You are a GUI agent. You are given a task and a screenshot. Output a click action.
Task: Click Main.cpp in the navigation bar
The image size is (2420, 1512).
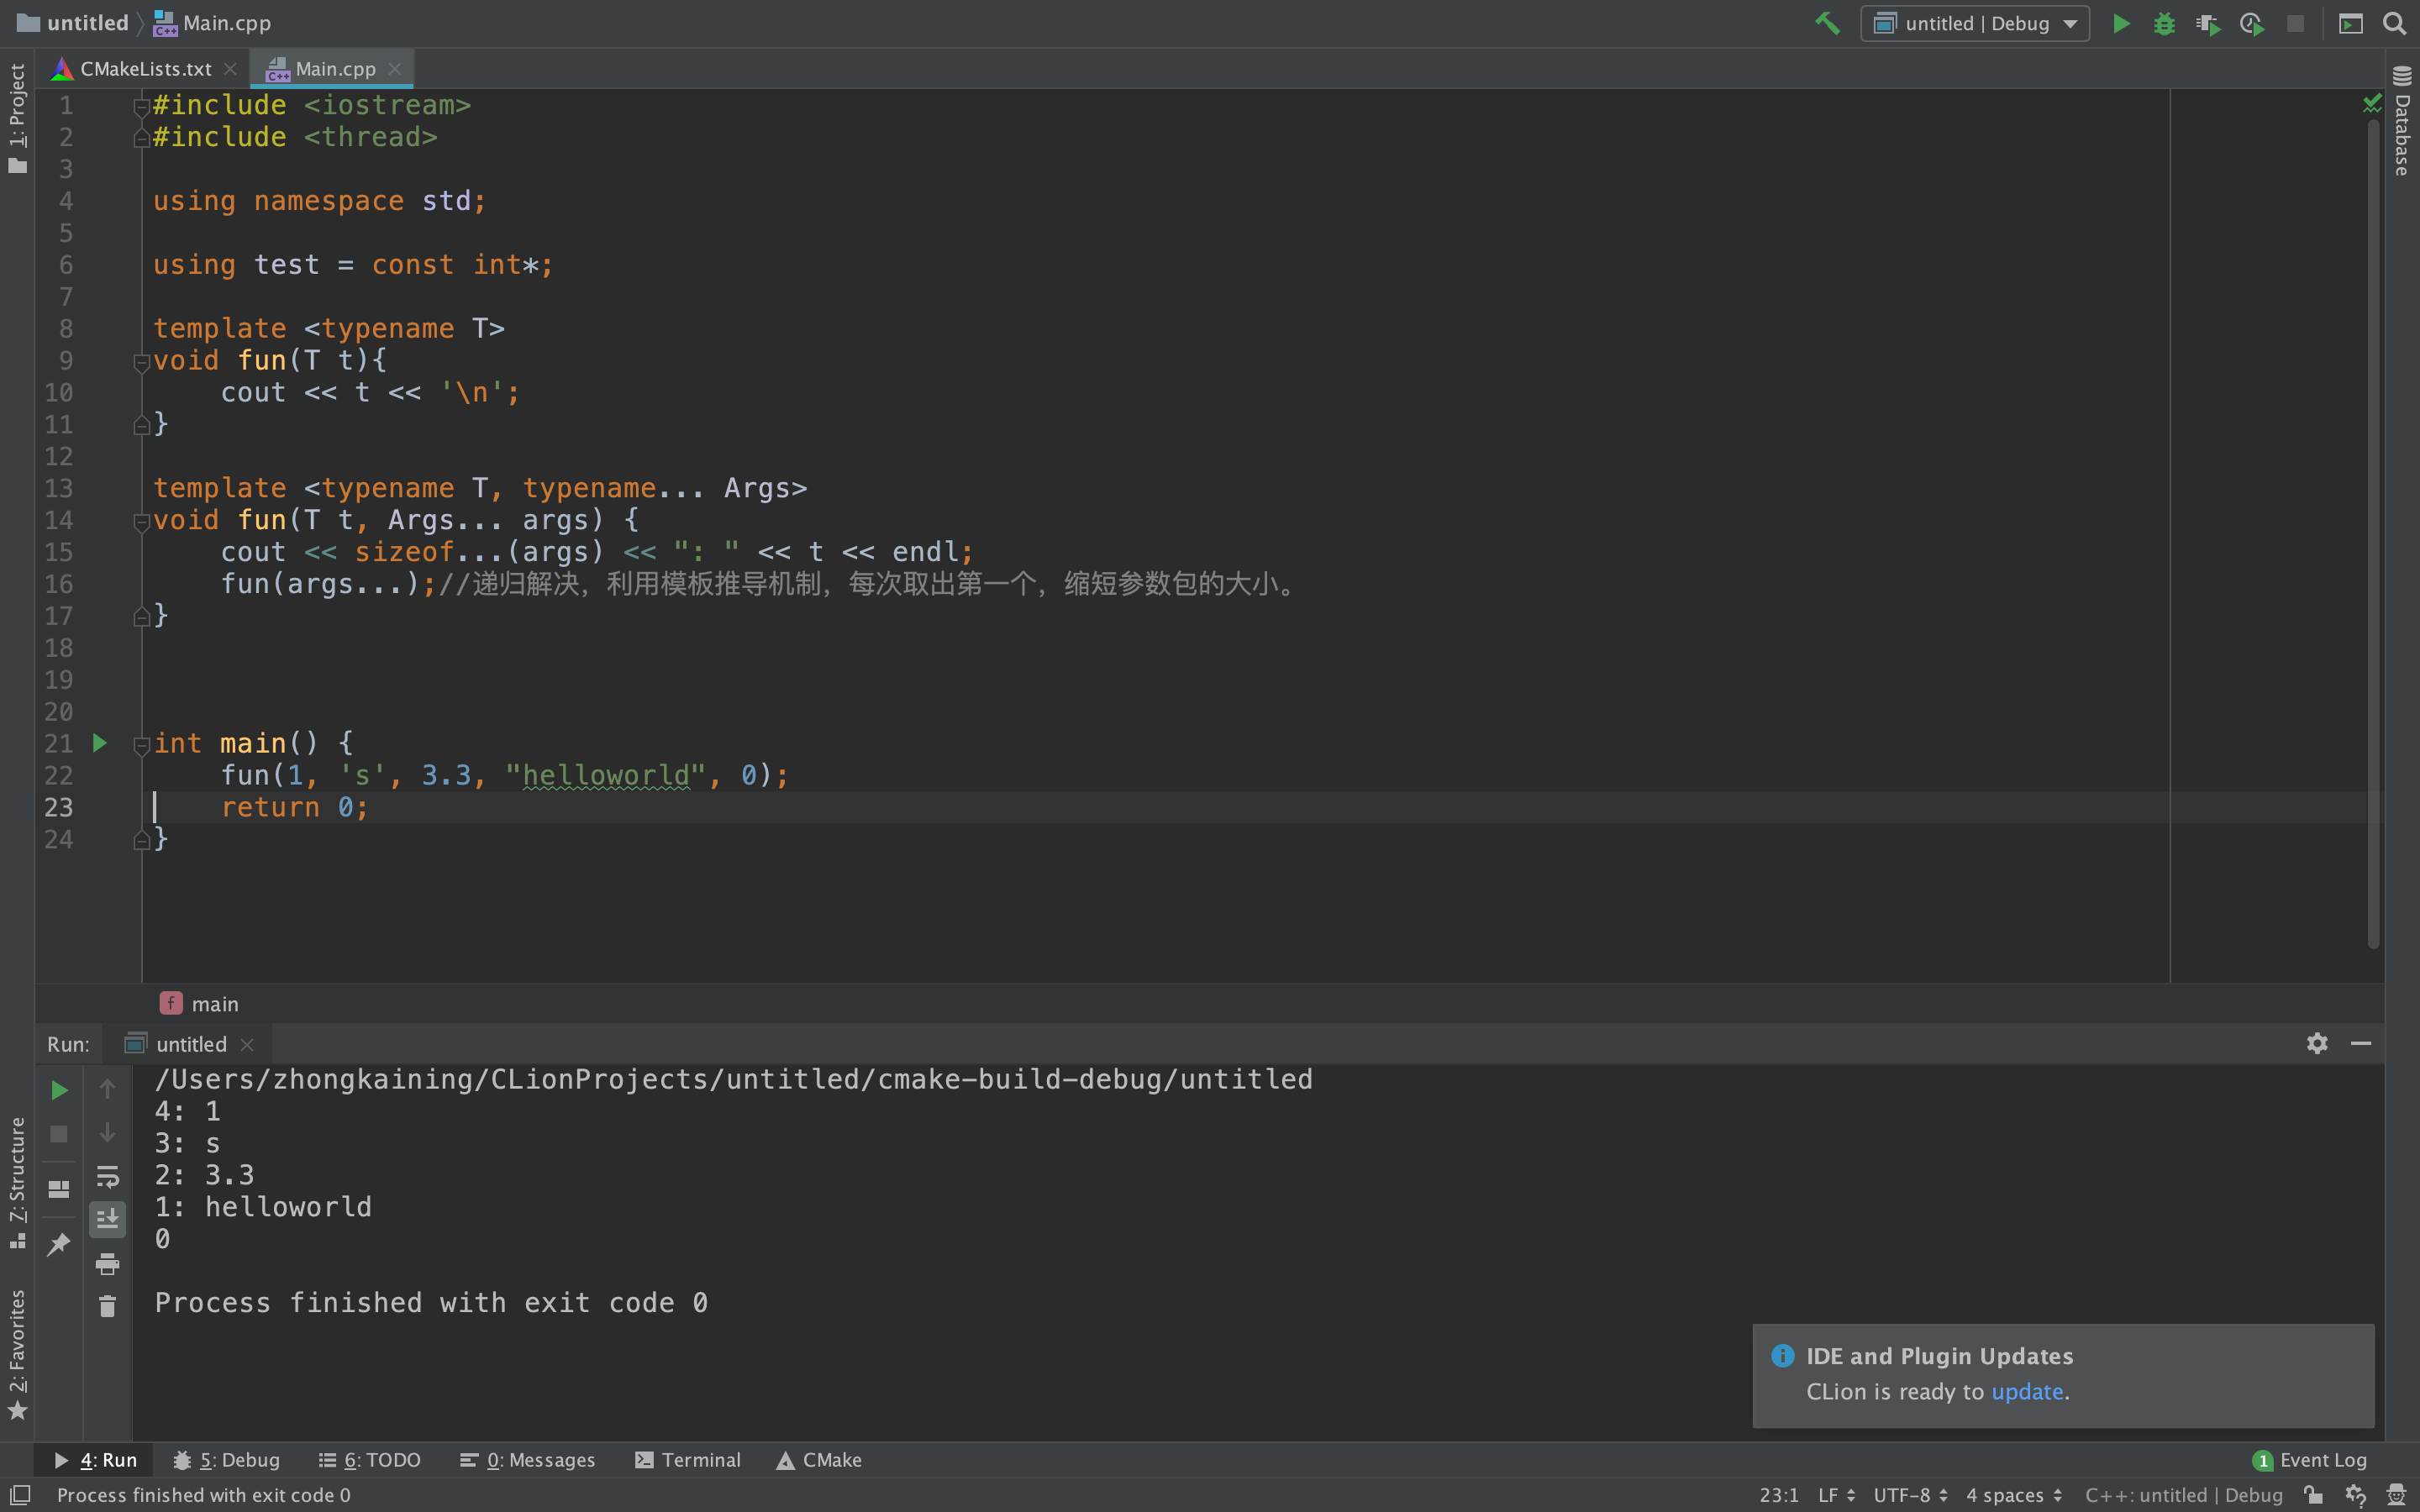tap(212, 23)
